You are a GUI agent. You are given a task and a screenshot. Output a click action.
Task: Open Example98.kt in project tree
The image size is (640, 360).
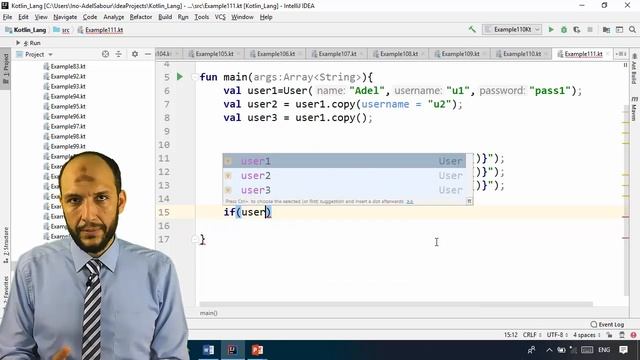coord(64,136)
